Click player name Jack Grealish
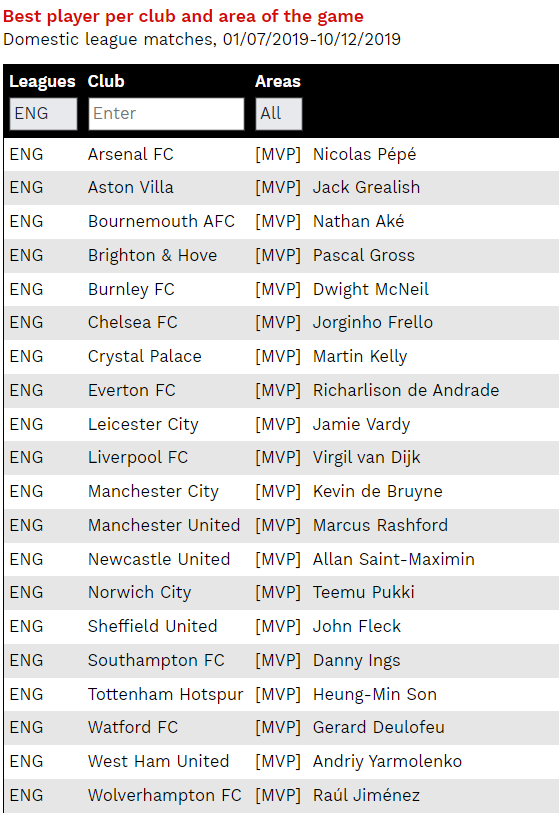Viewport: 559px width, 813px height. 366,187
